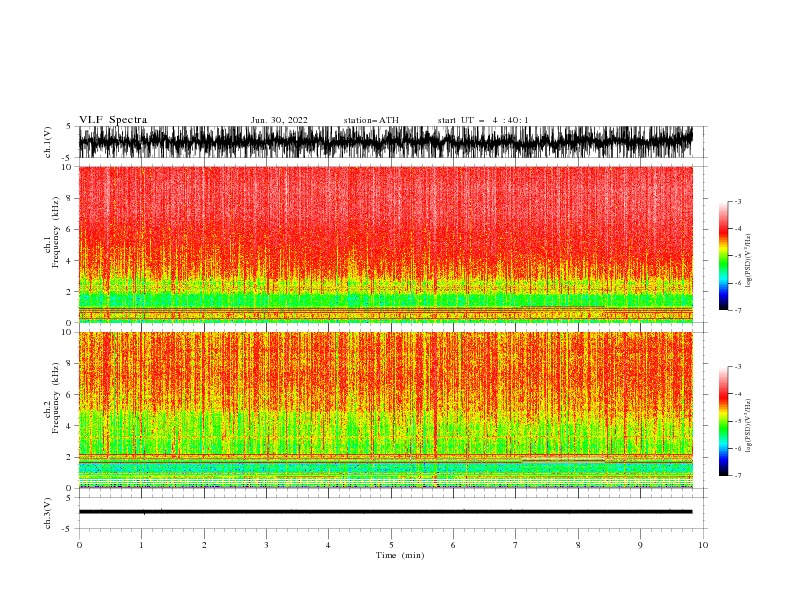This screenshot has height=612, width=792.
Task: Click the 'ch.1 Frequency (kHz)' axis label
Action: pos(52,232)
